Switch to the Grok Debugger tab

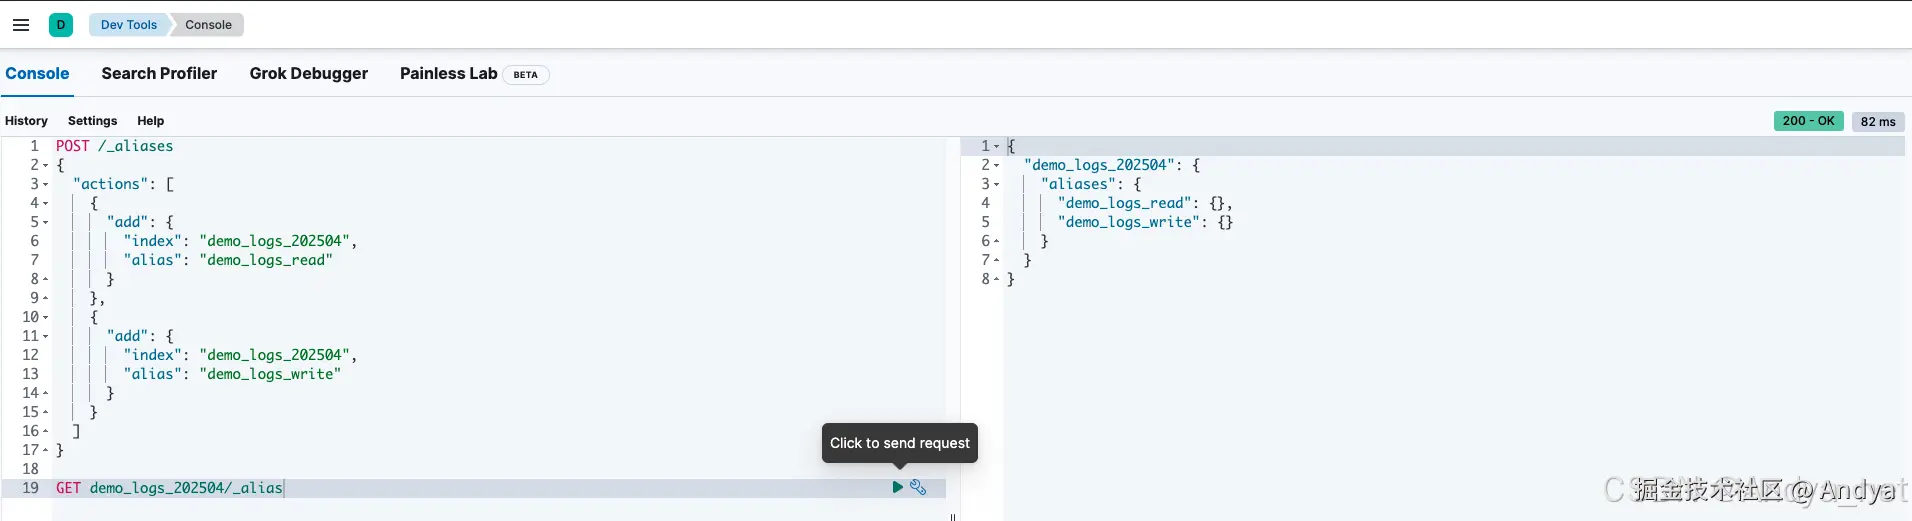[309, 73]
